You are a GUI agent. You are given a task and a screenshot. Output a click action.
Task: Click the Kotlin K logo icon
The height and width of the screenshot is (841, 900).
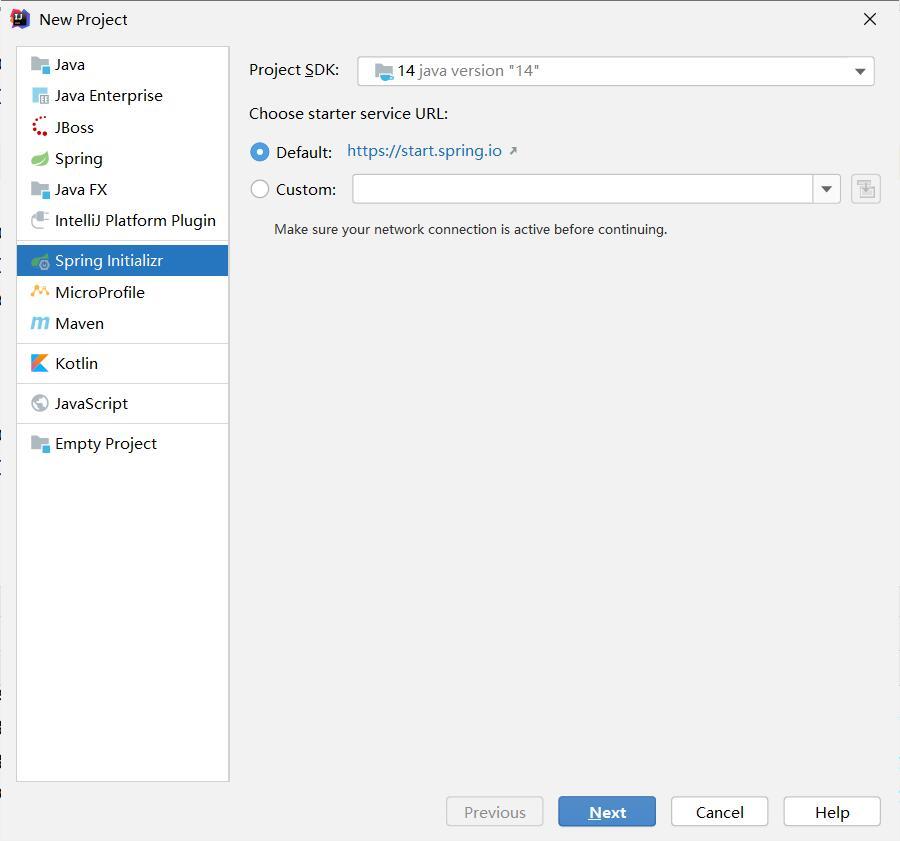coord(40,363)
